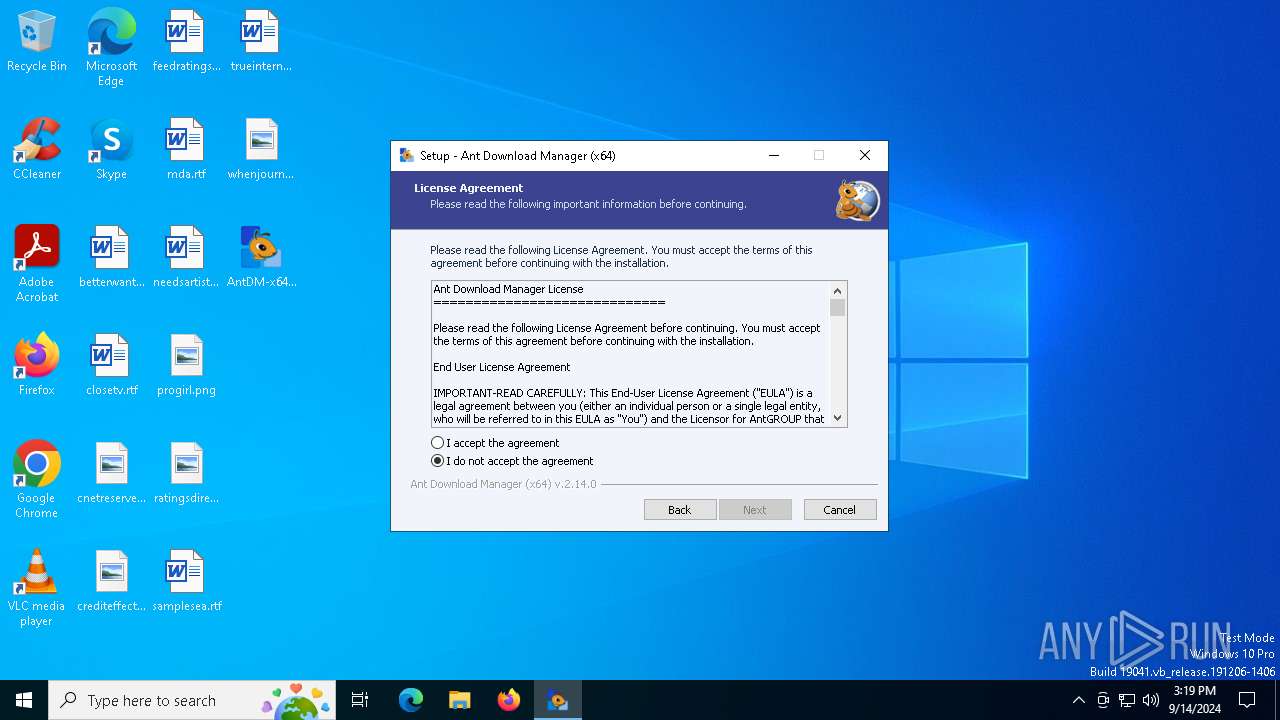Select "I do not accept the agreement" option
This screenshot has width=1280, height=720.
pyautogui.click(x=512, y=461)
